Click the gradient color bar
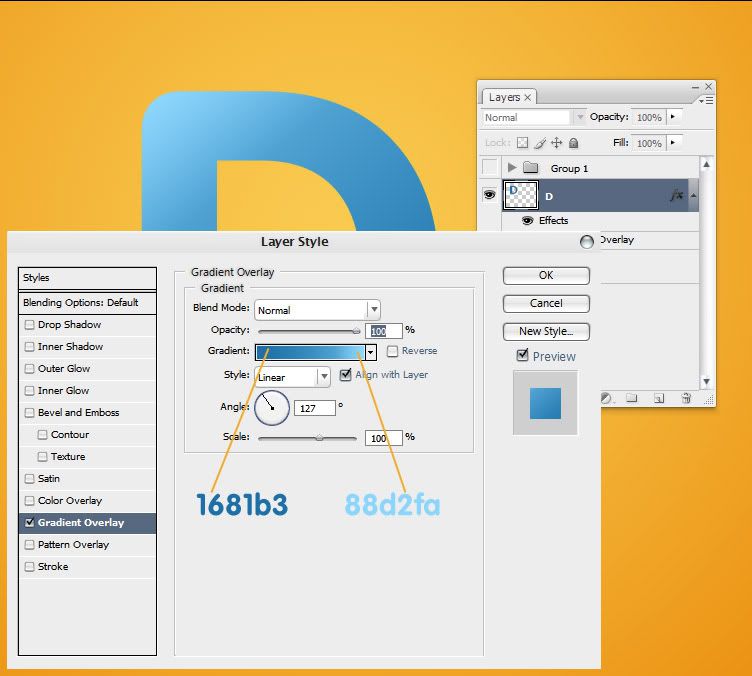The image size is (752, 676). point(310,352)
